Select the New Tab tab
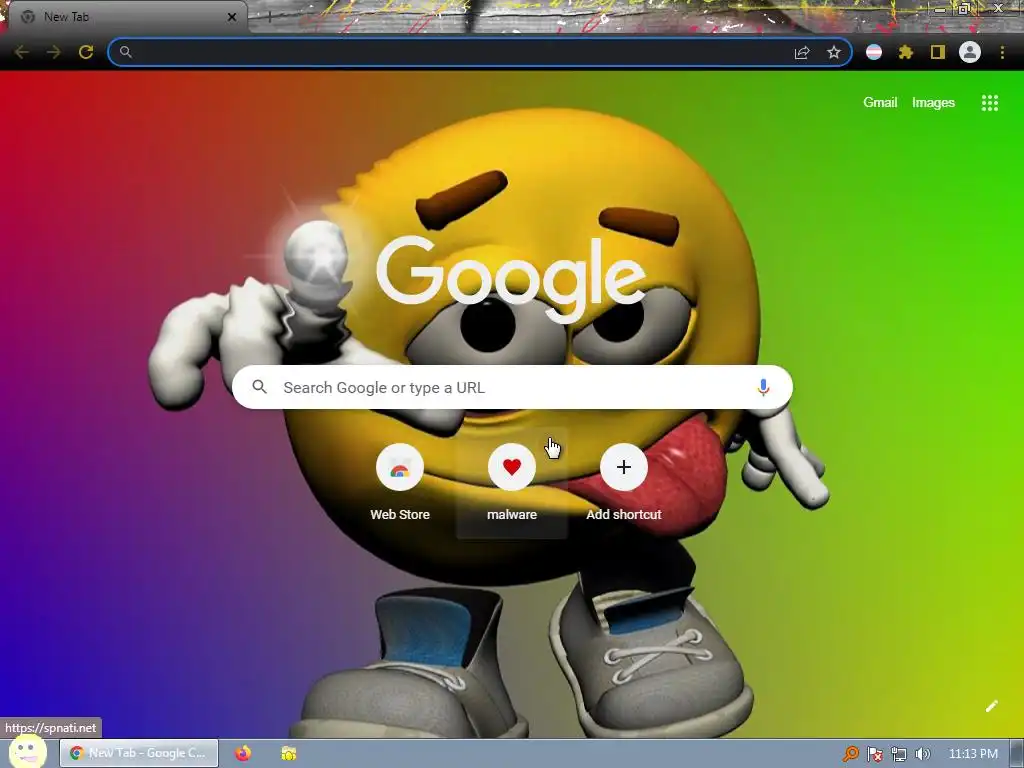This screenshot has height=768, width=1024. click(x=127, y=17)
